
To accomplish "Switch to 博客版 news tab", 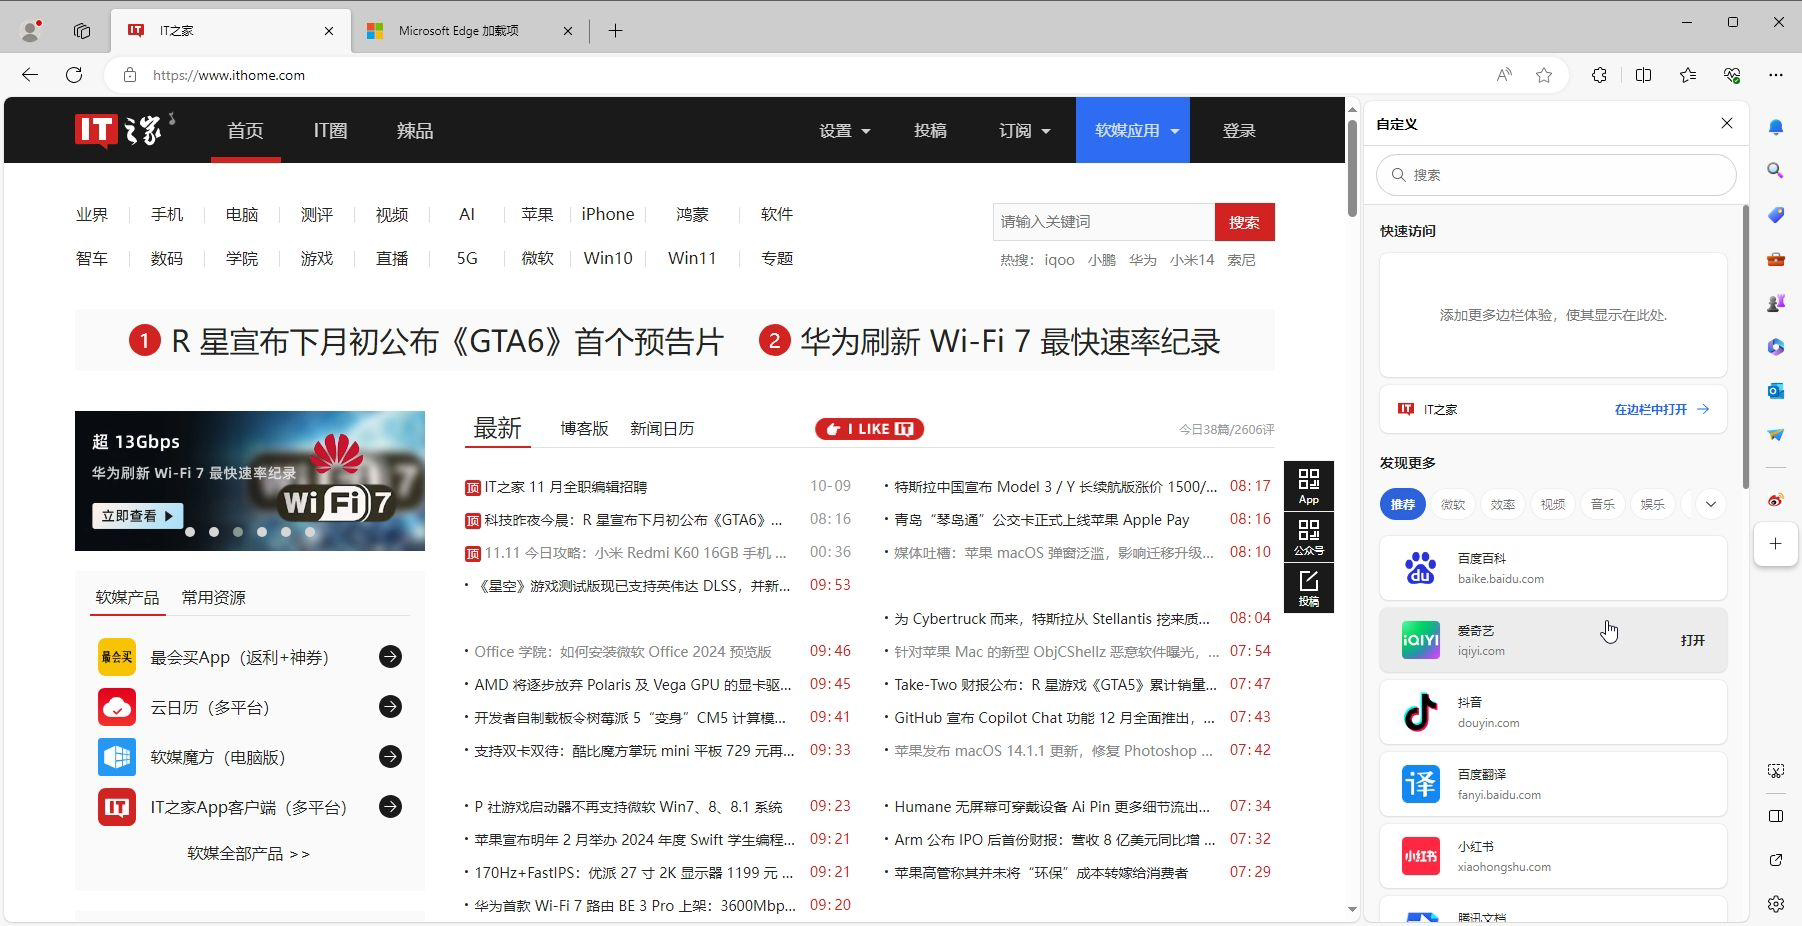I will coord(584,428).
